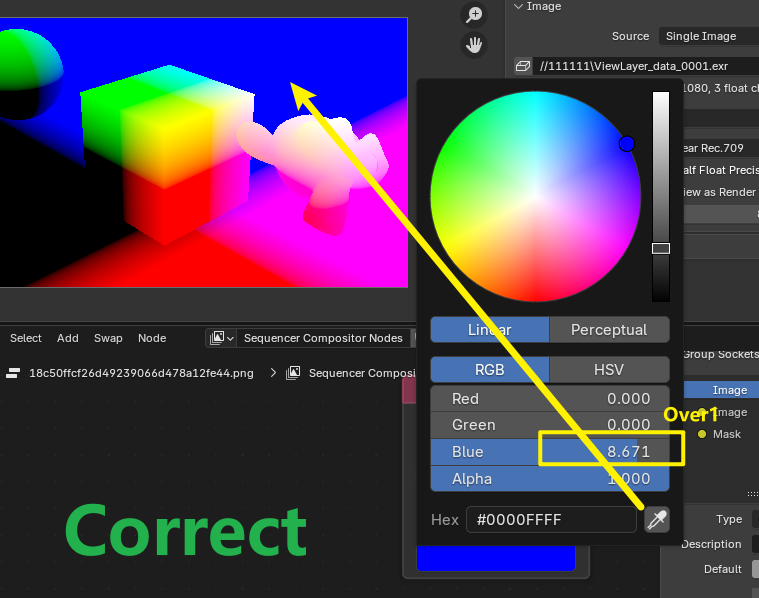Edit the ViewLayer_data_0001.exr filepath field
Image resolution: width=759 pixels, height=598 pixels.
pyautogui.click(x=646, y=66)
